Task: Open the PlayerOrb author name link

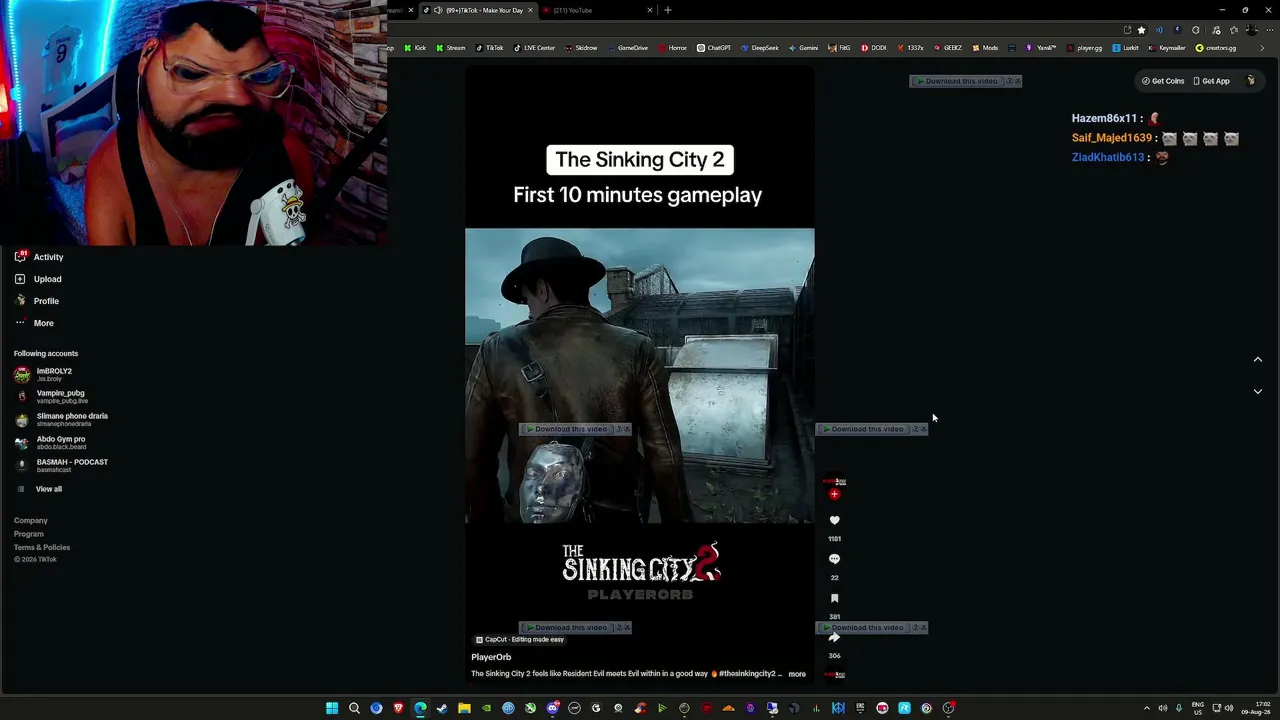Action: pyautogui.click(x=491, y=657)
